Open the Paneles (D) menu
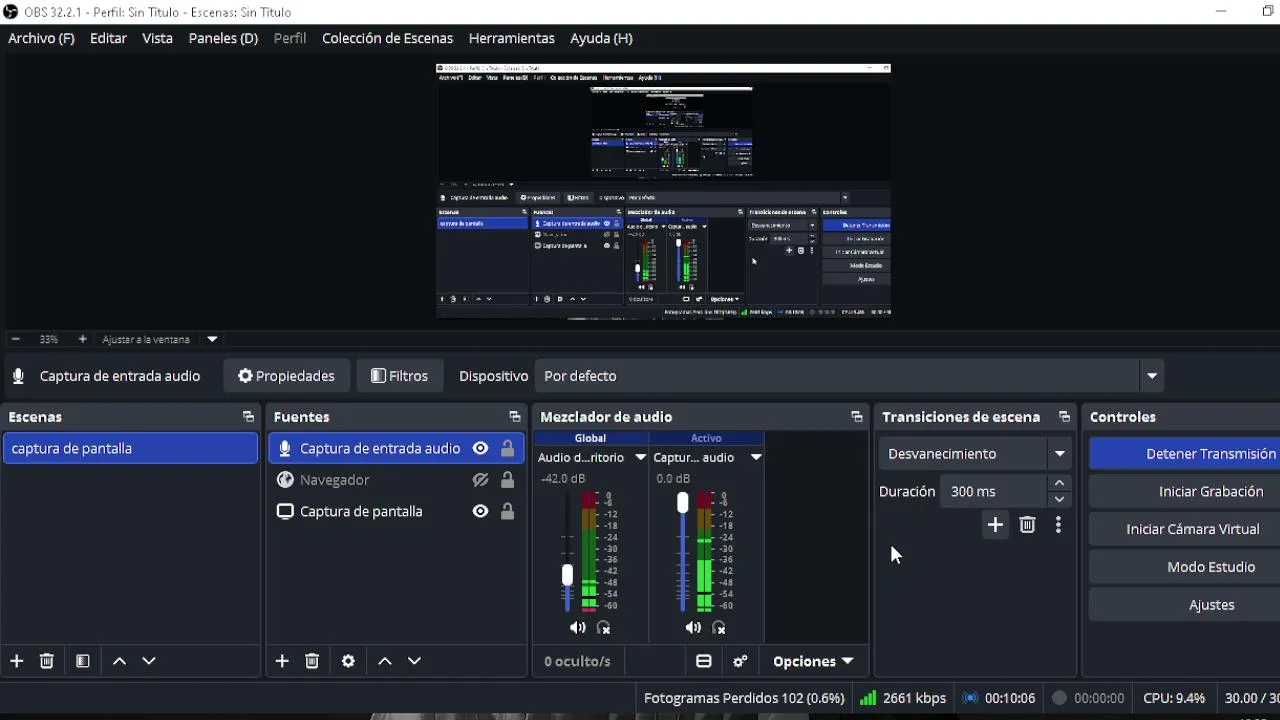The image size is (1280, 720). (x=223, y=38)
